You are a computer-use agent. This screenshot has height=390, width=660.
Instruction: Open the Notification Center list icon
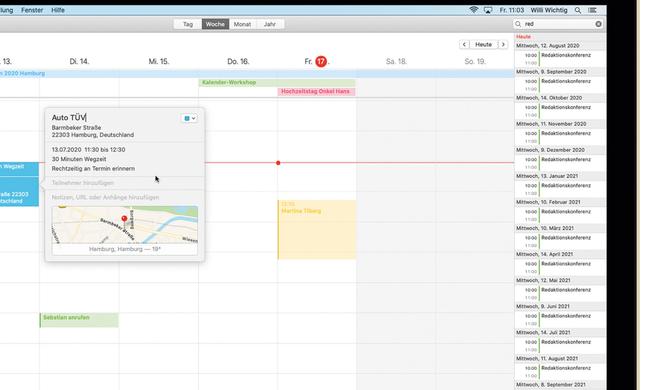(592, 10)
